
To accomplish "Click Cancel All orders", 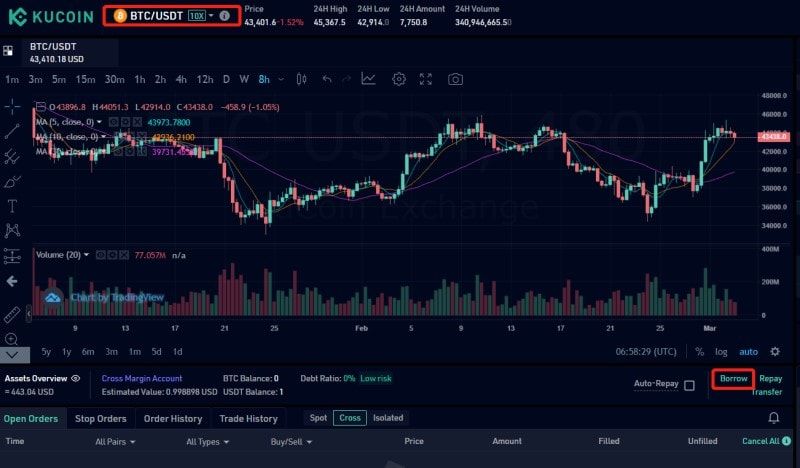I will tap(761, 441).
